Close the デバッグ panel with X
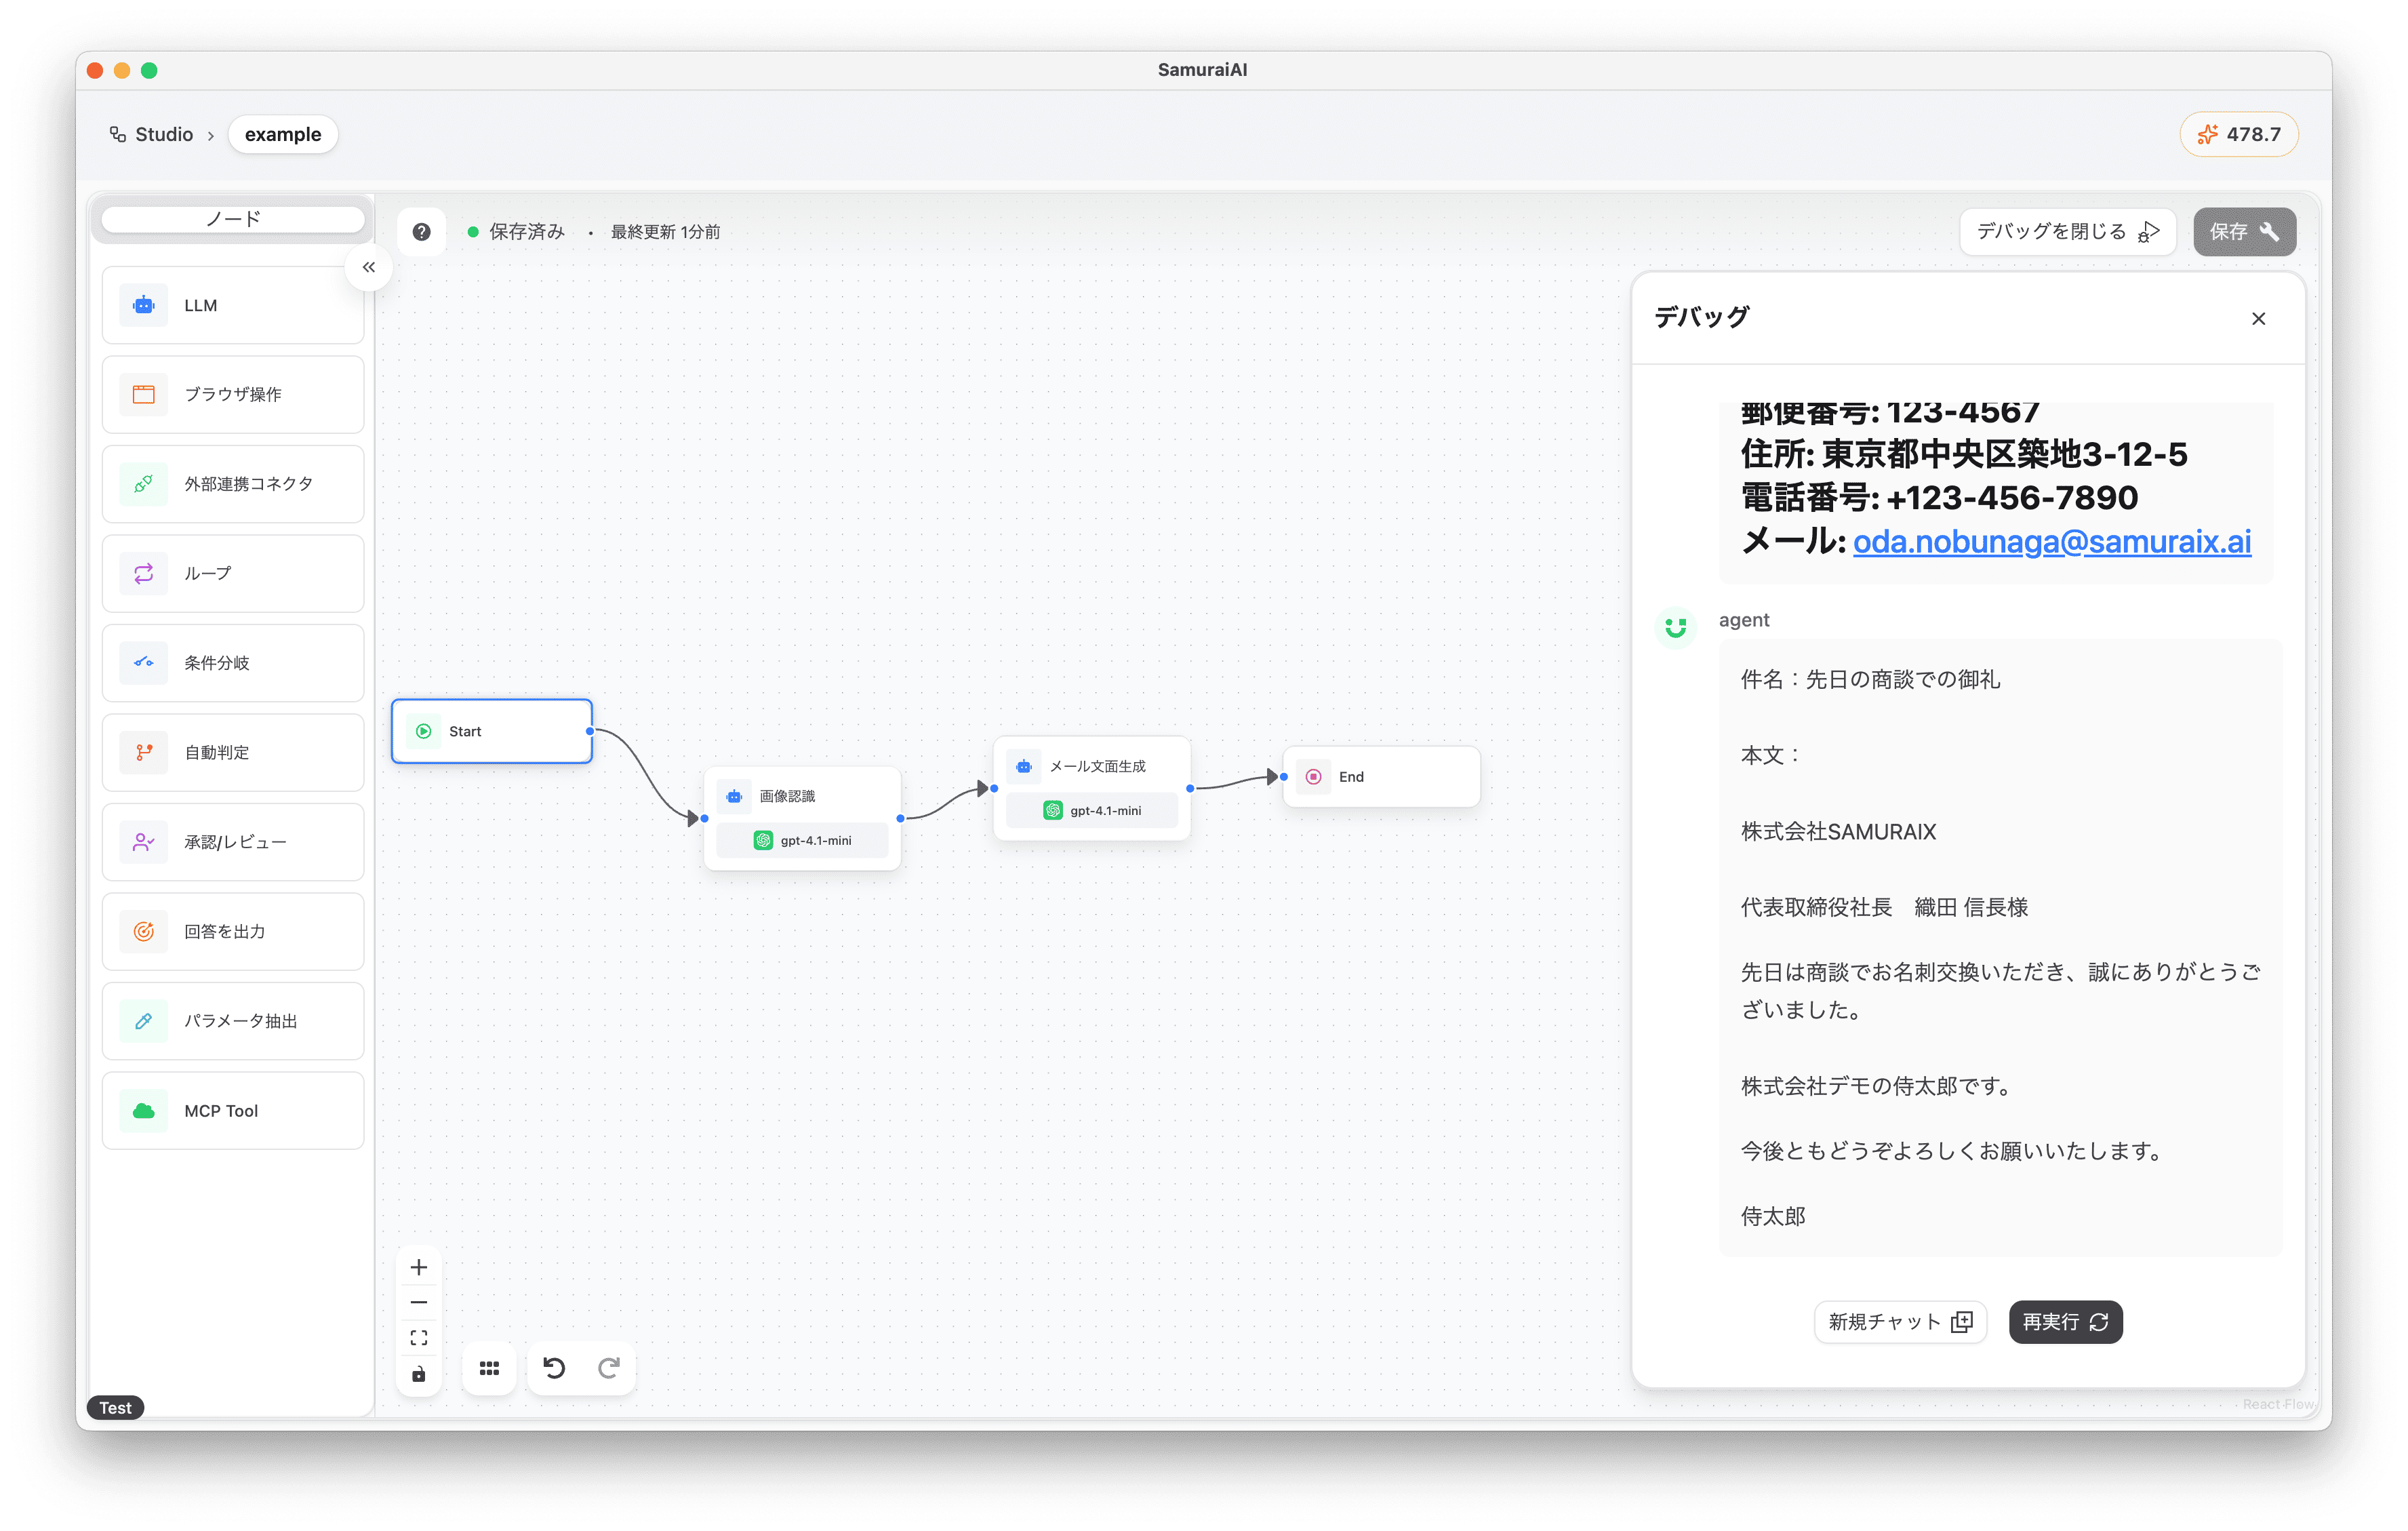This screenshot has height=1531, width=2408. (x=2258, y=318)
